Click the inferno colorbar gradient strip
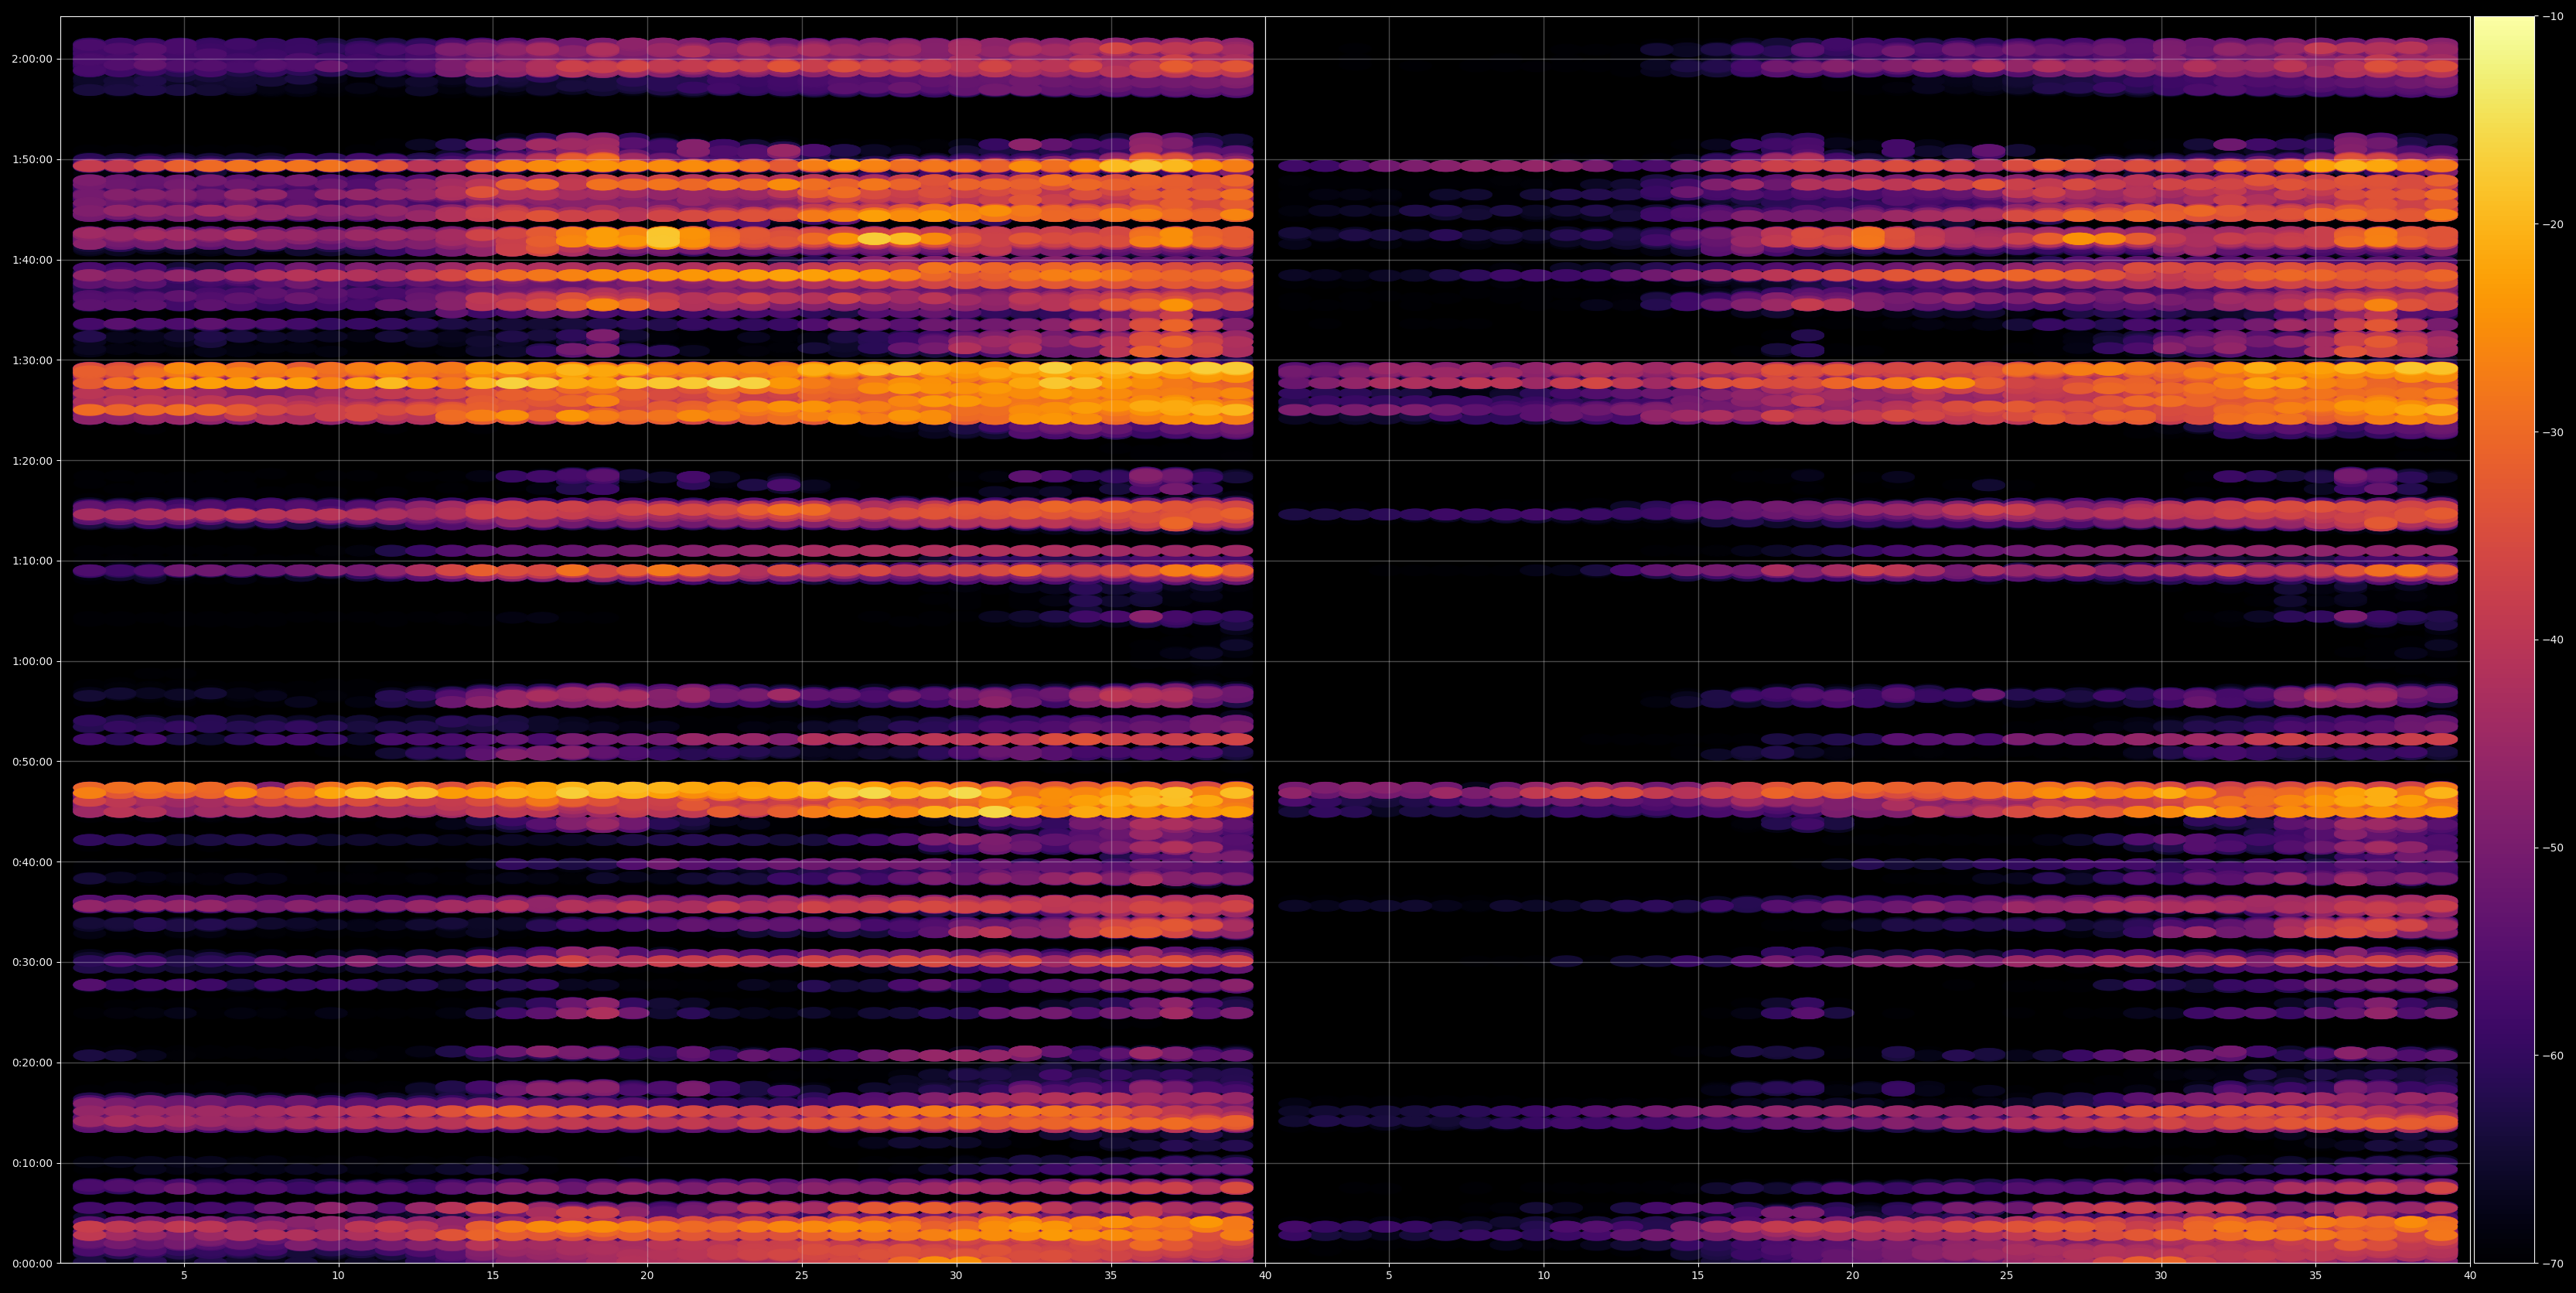Image resolution: width=2576 pixels, height=1293 pixels. pos(2504,640)
